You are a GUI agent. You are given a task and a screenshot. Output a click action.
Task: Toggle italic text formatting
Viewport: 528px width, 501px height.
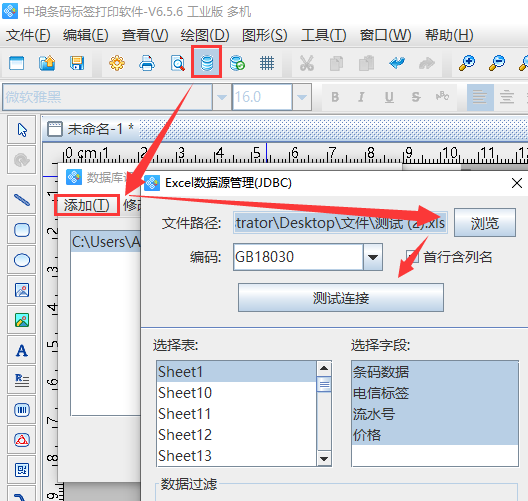[361, 97]
